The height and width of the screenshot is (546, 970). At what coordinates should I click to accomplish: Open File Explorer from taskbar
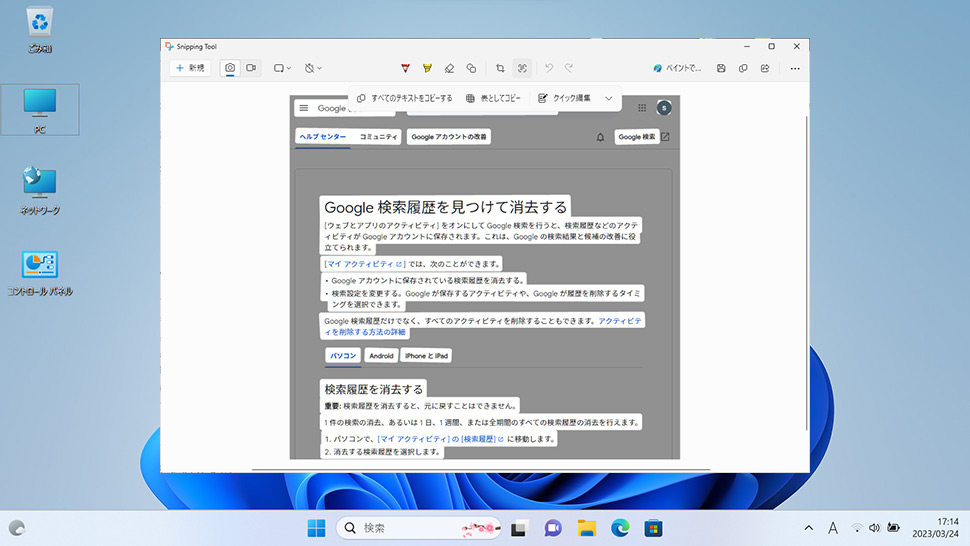586,528
